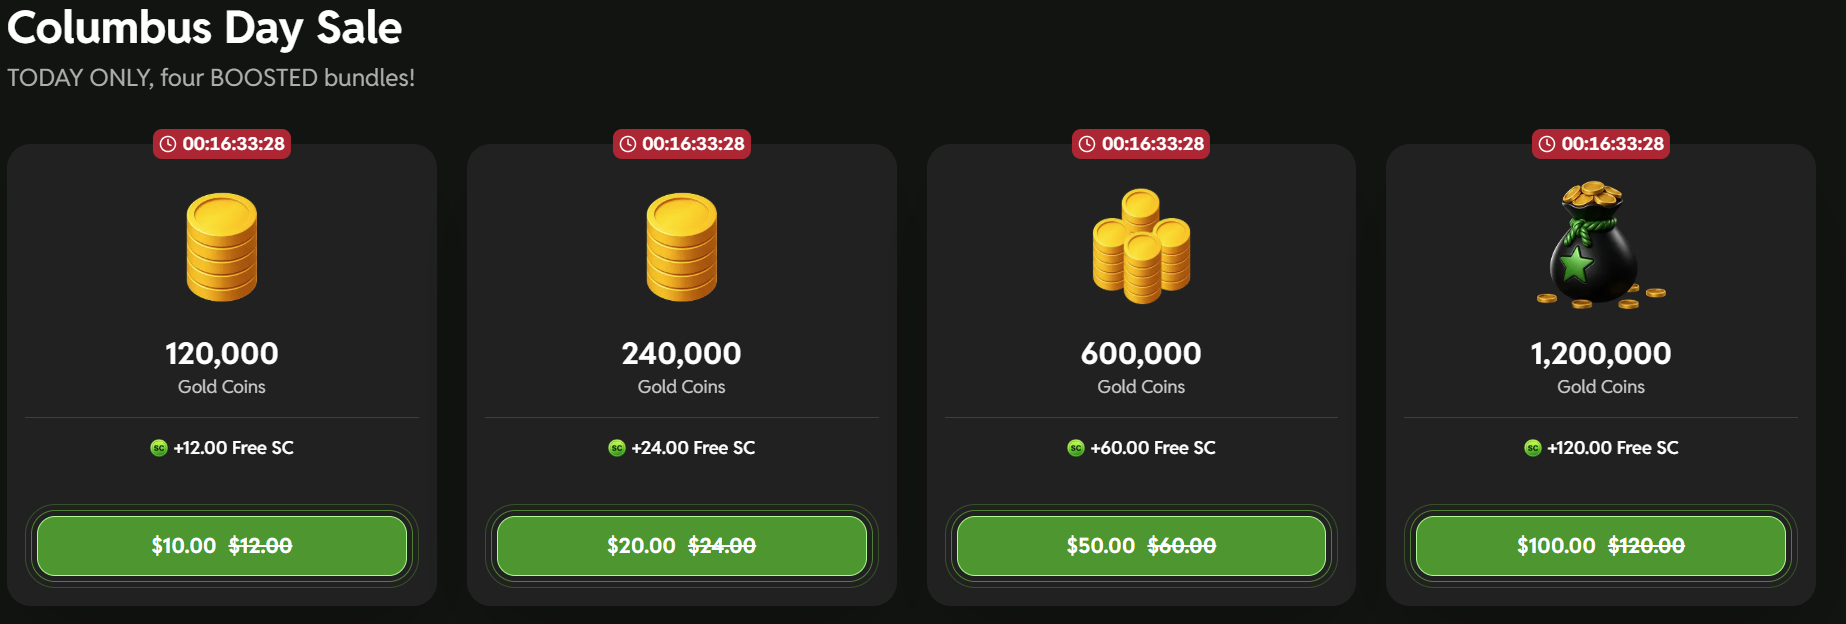1846x624 pixels.
Task: Buy the $10.00 bundle
Action: pyautogui.click(x=222, y=546)
